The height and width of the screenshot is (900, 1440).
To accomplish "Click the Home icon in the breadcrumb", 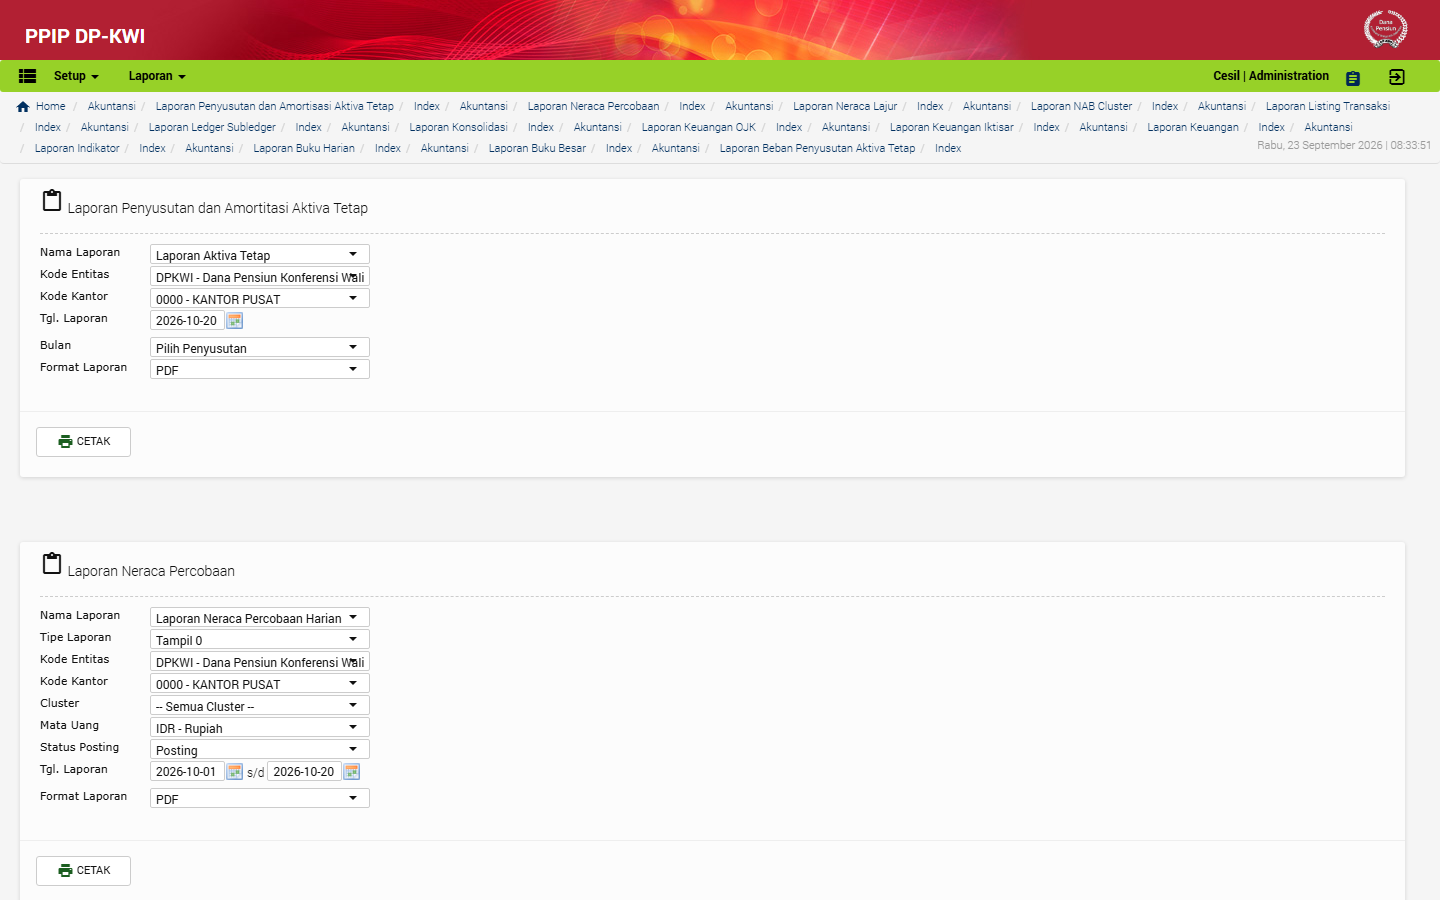I will [x=23, y=107].
